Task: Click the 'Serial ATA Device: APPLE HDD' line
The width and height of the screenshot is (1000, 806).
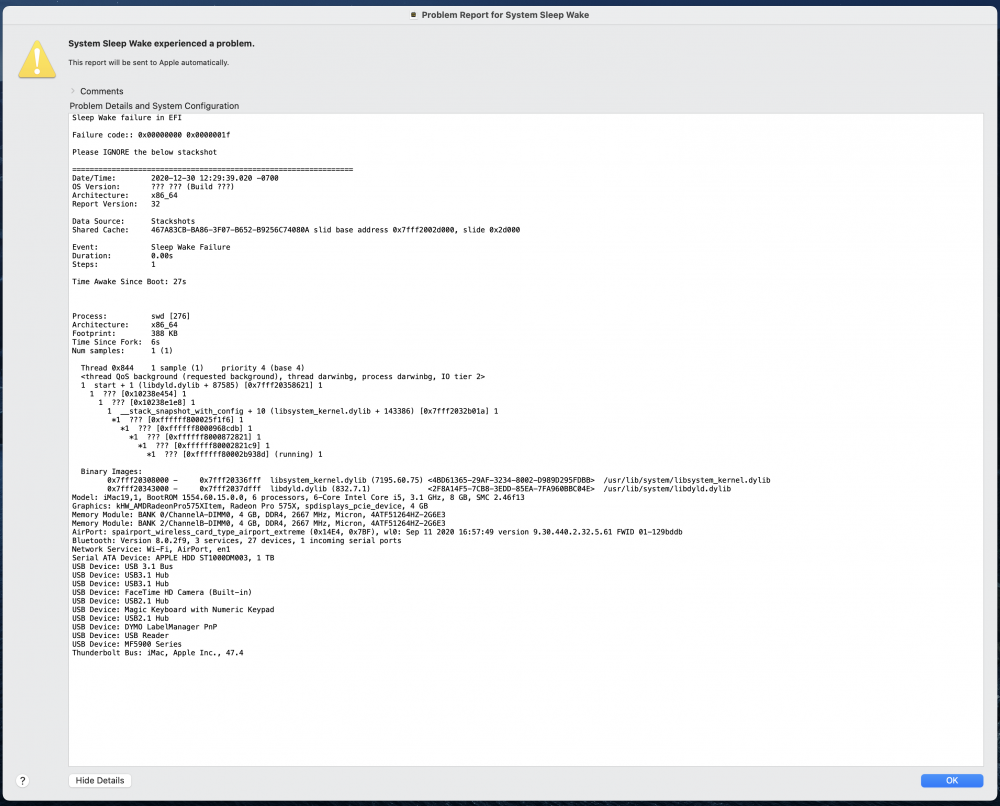Action: 173,558
